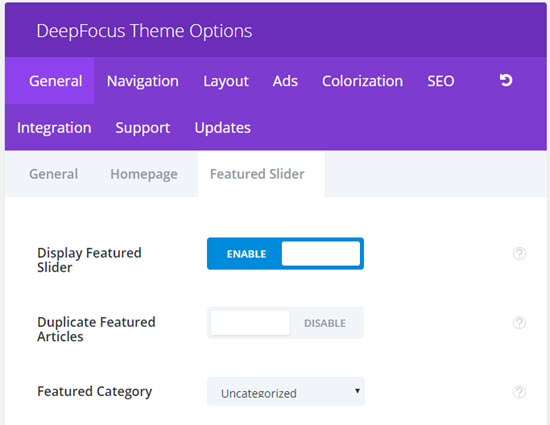Image resolution: width=550 pixels, height=425 pixels.
Task: Click the Duplicate Featured Articles label
Action: (96, 329)
